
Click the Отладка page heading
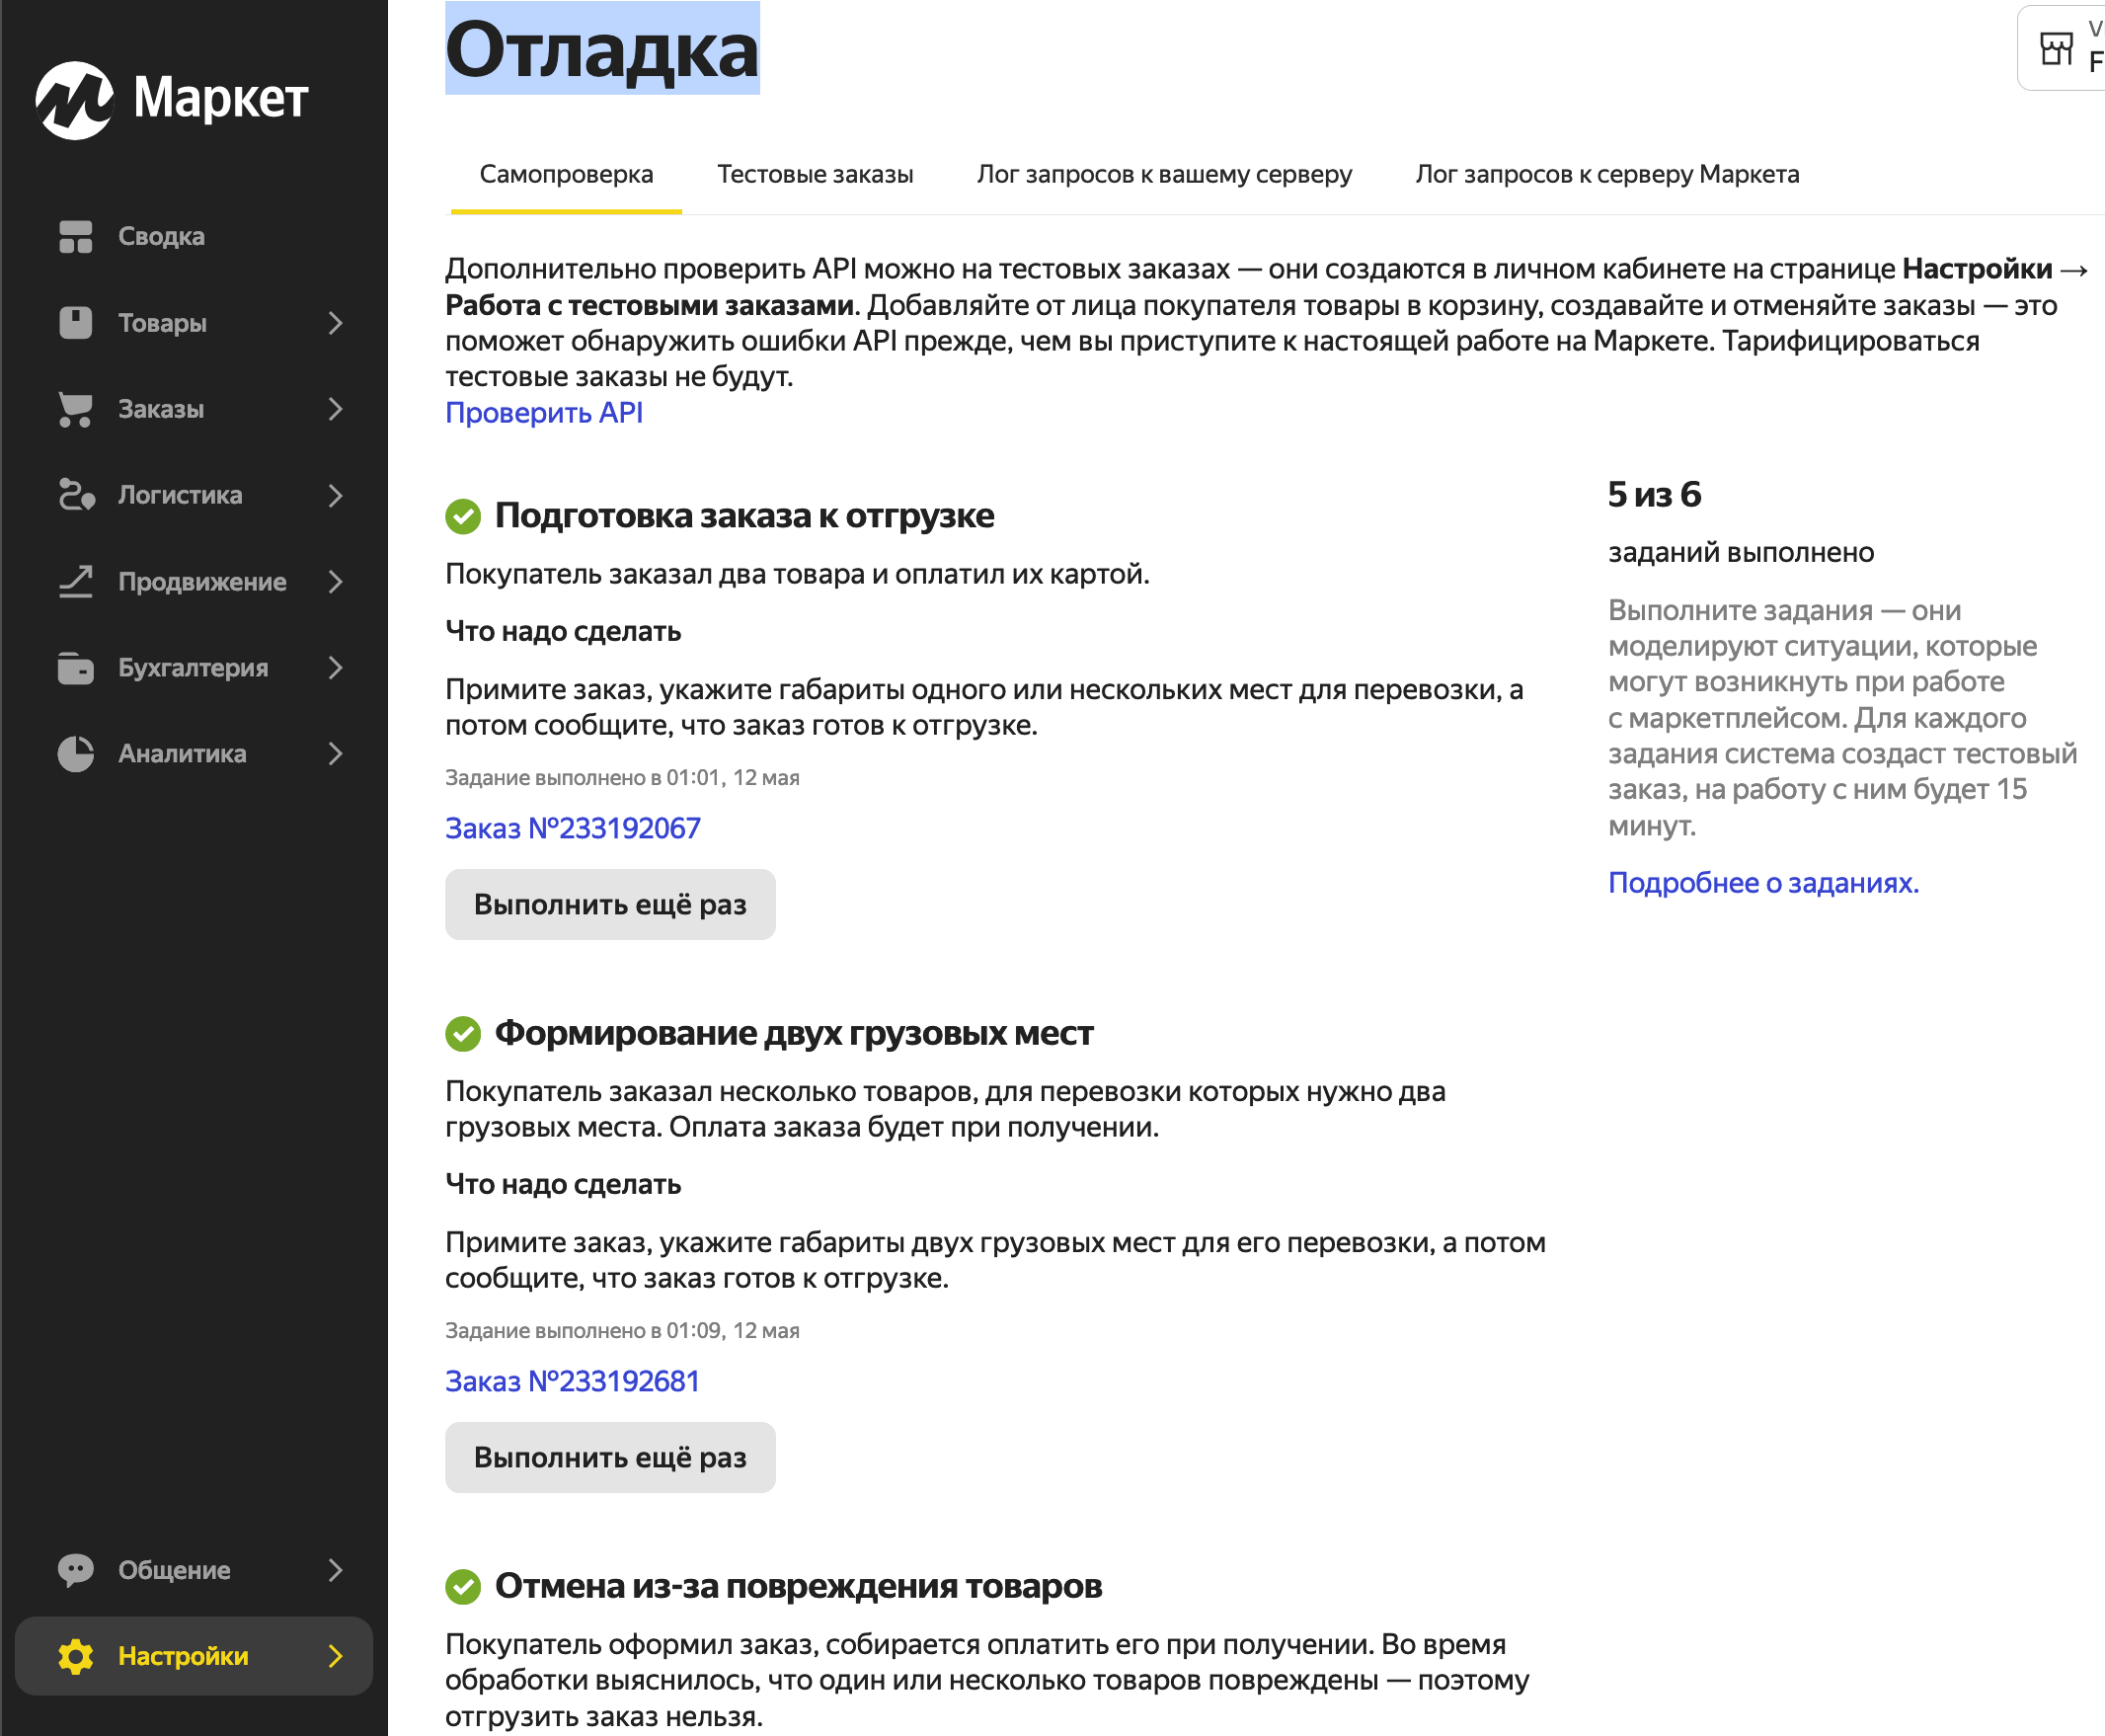coord(602,49)
